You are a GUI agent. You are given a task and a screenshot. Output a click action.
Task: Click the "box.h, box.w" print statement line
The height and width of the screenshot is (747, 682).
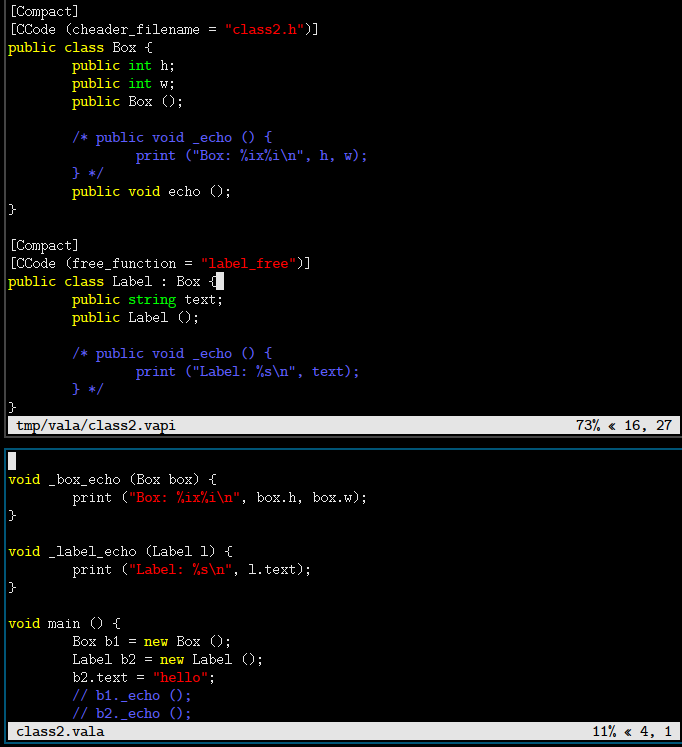tap(220, 498)
